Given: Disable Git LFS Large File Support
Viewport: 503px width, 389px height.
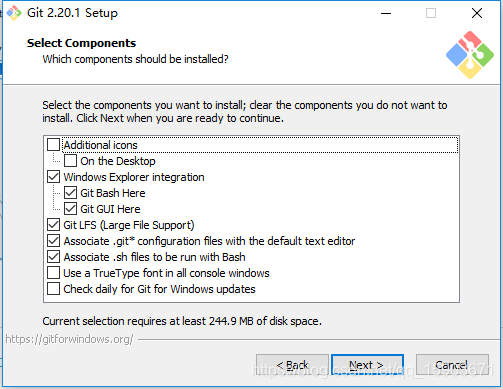Looking at the screenshot, I should coord(53,225).
